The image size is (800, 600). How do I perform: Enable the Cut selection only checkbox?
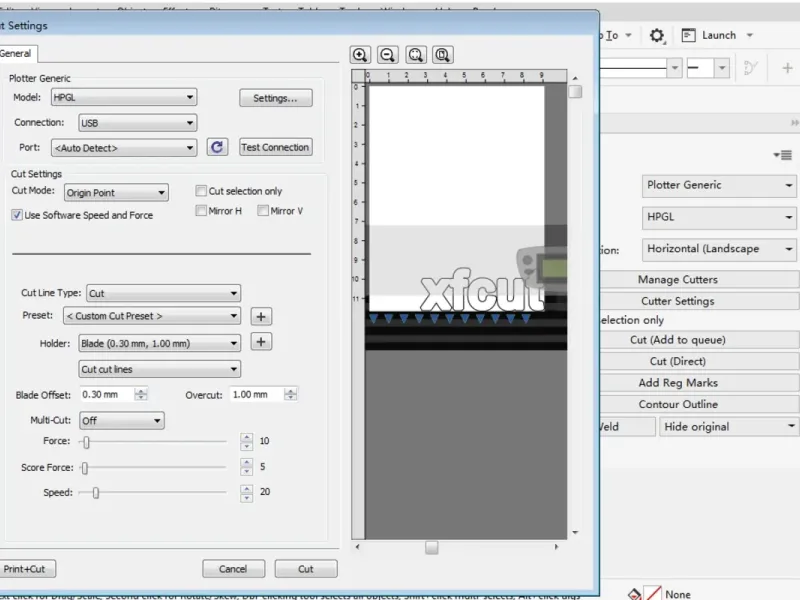(201, 191)
